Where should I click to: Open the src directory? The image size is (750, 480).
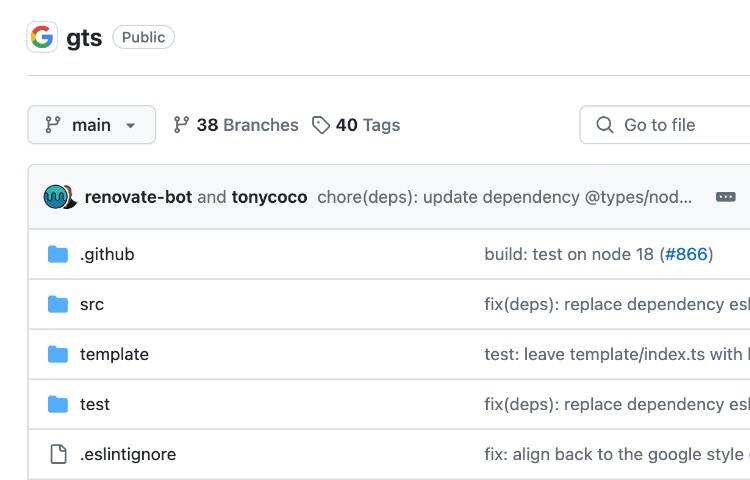[92, 304]
